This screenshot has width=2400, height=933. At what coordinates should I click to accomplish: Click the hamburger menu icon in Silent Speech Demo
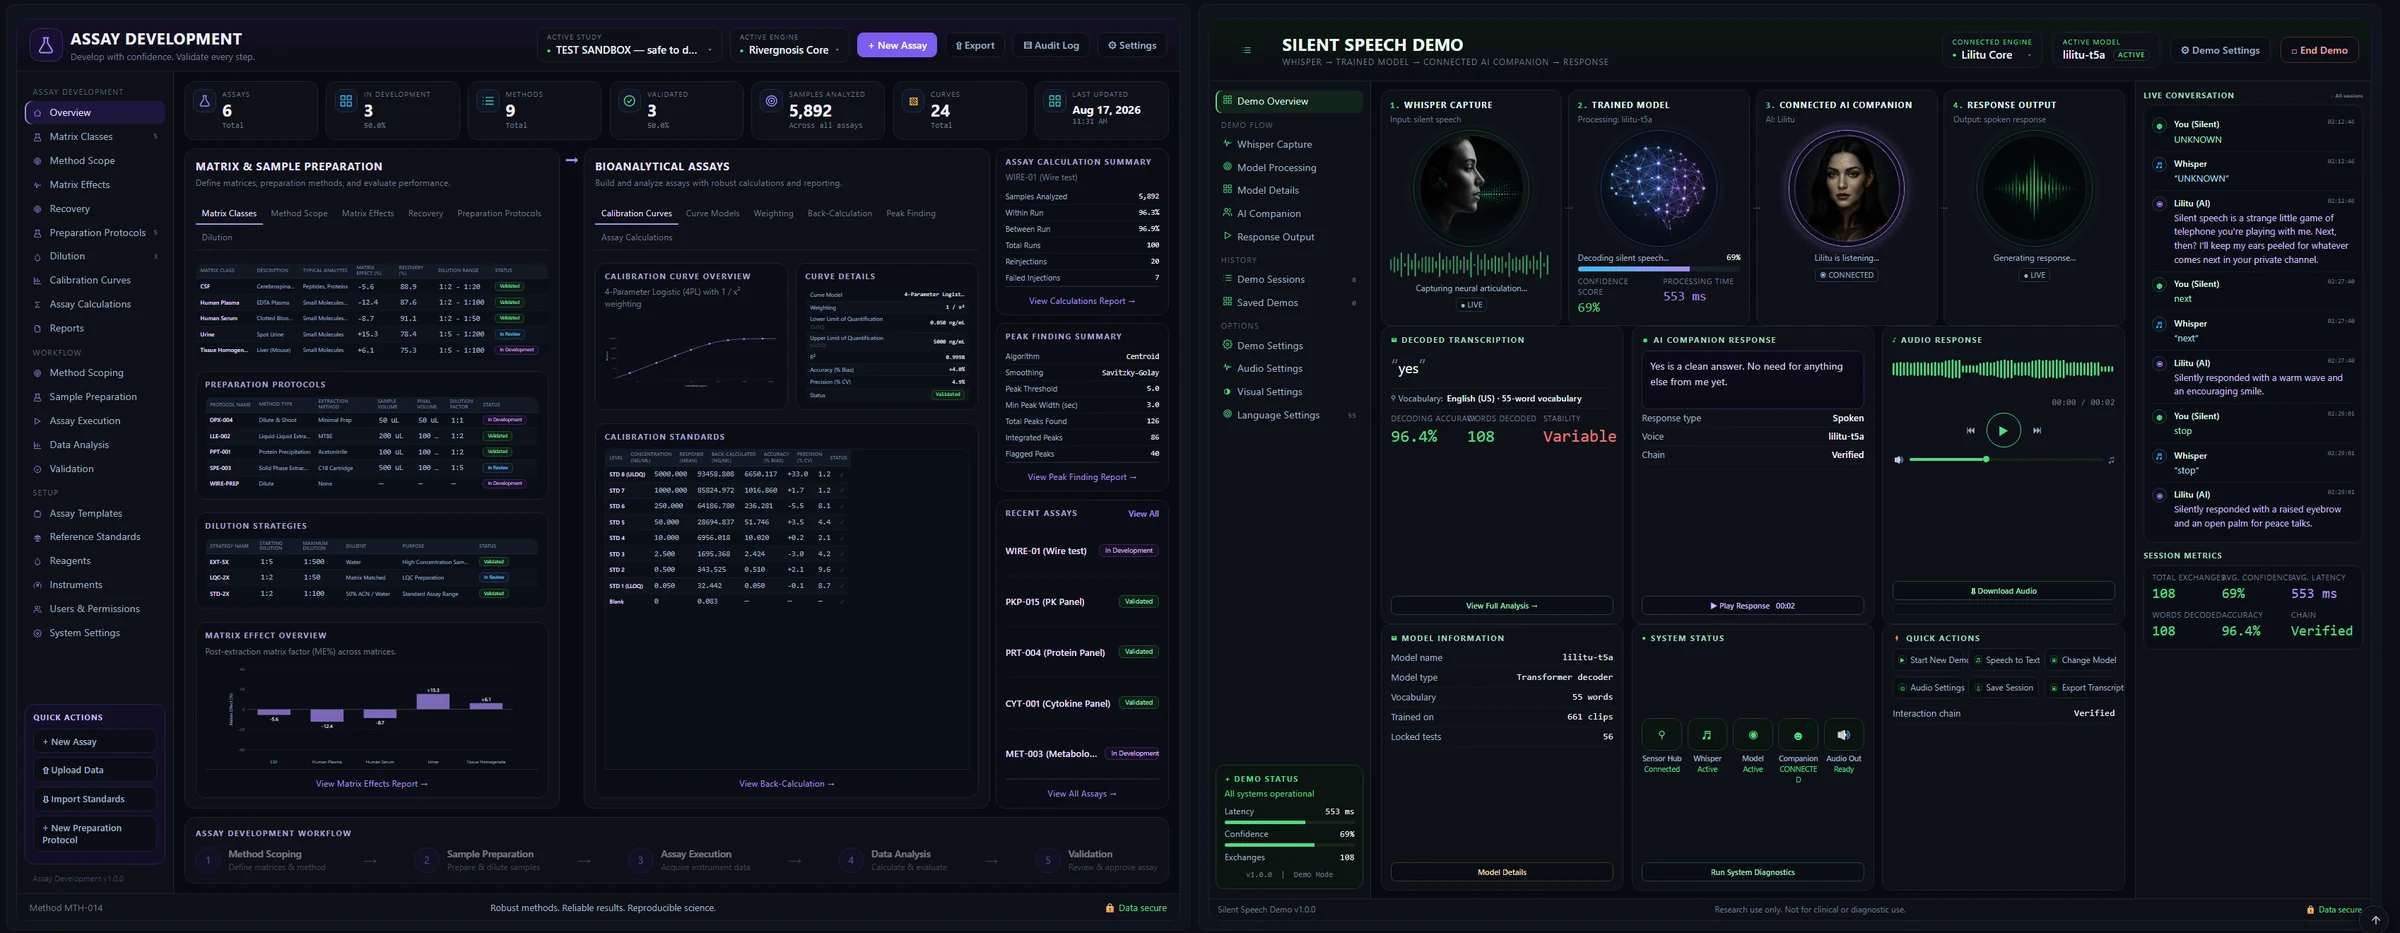[x=1247, y=50]
